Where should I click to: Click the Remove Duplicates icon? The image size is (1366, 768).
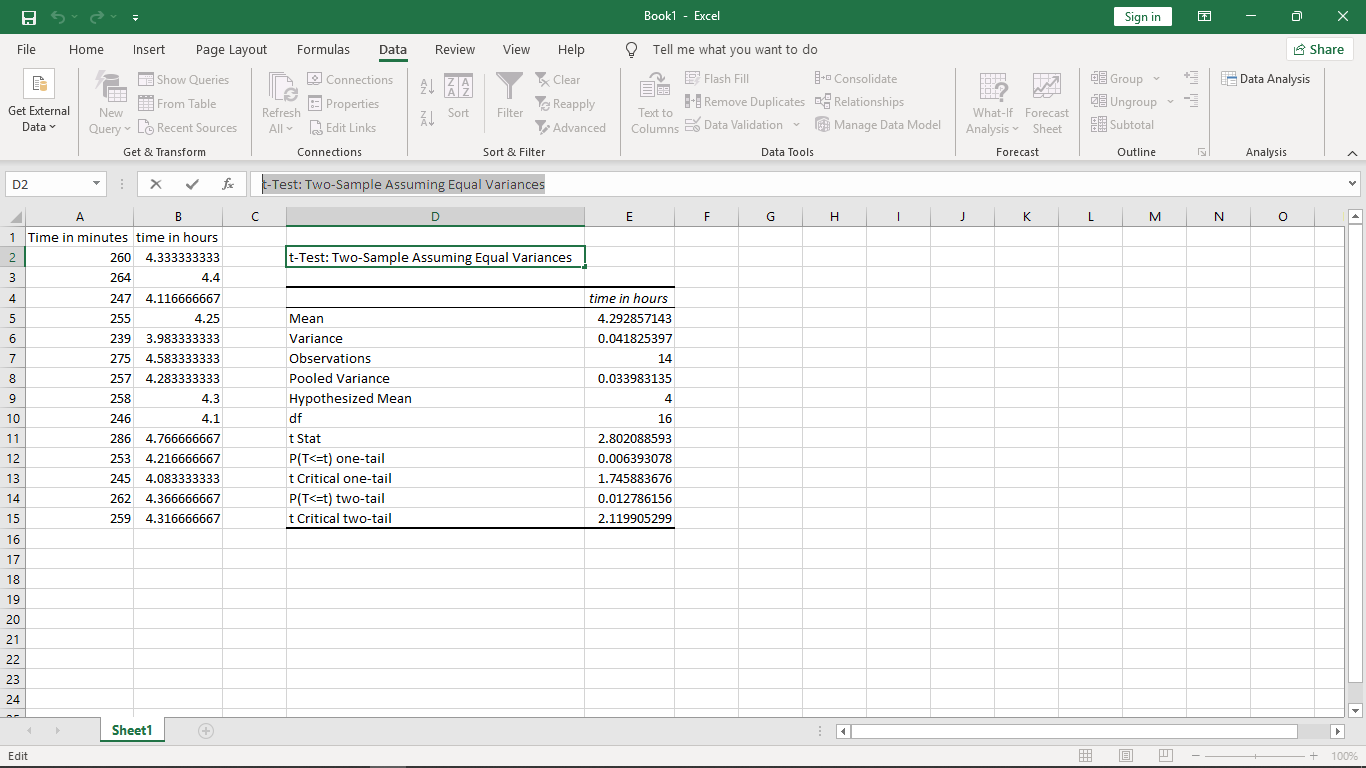692,102
